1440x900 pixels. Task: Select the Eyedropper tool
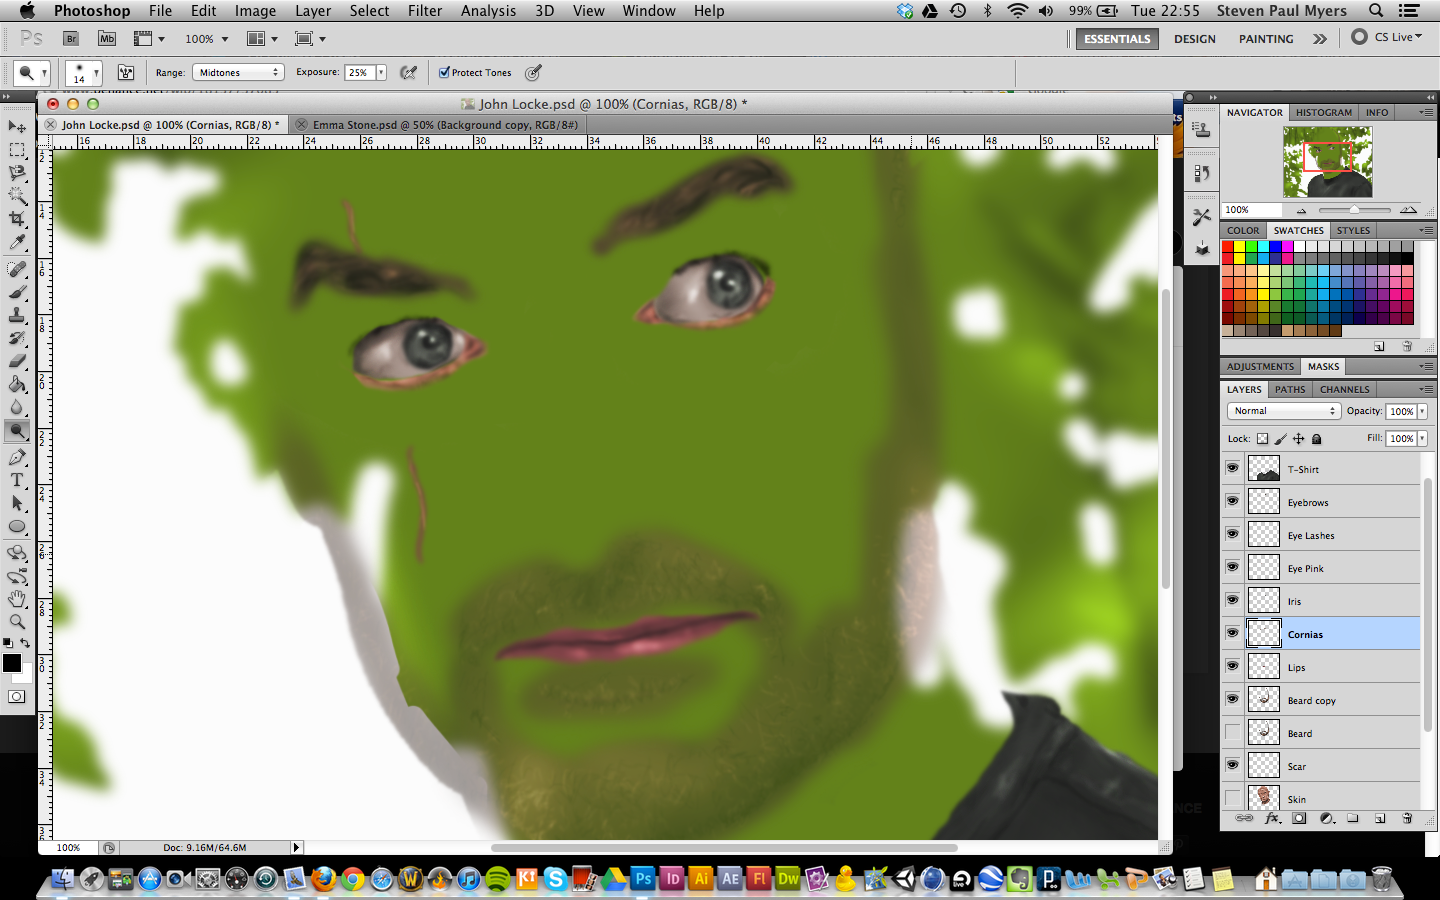17,242
